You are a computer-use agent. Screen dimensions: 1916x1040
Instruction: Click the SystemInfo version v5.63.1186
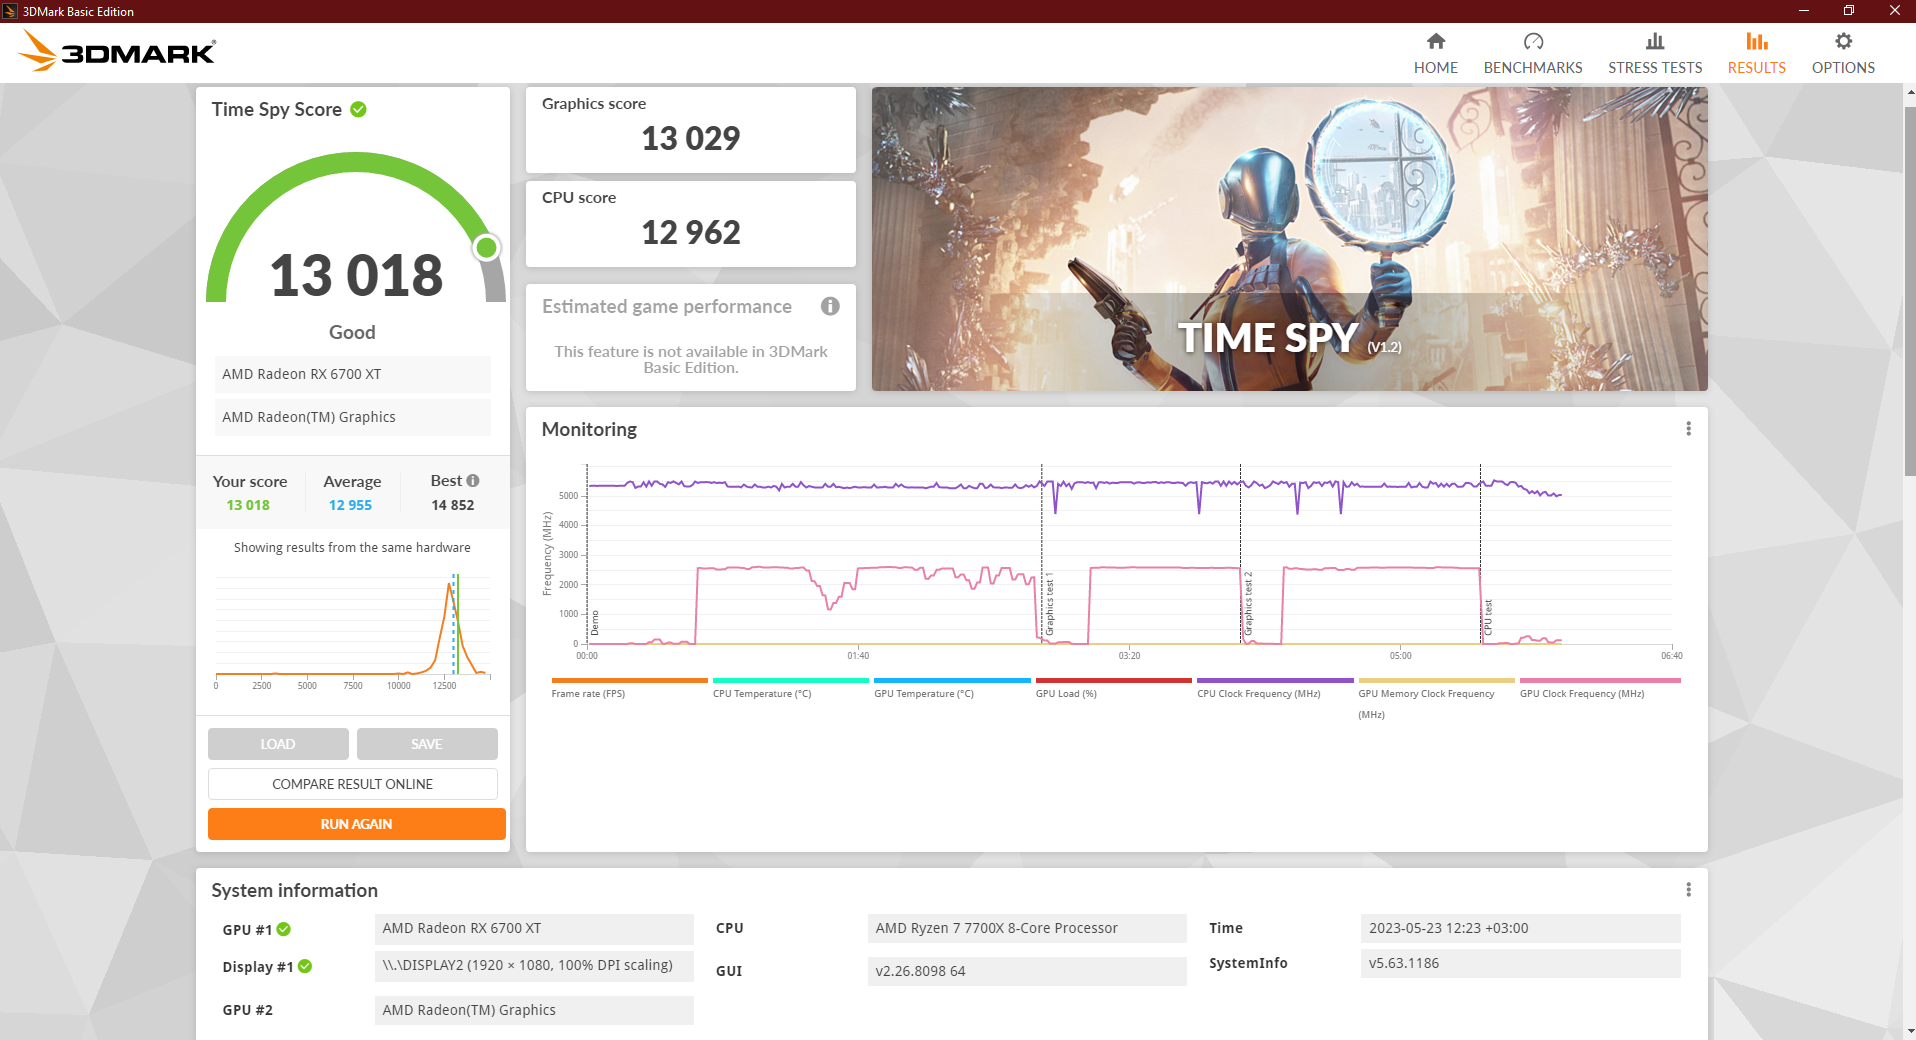pos(1520,964)
